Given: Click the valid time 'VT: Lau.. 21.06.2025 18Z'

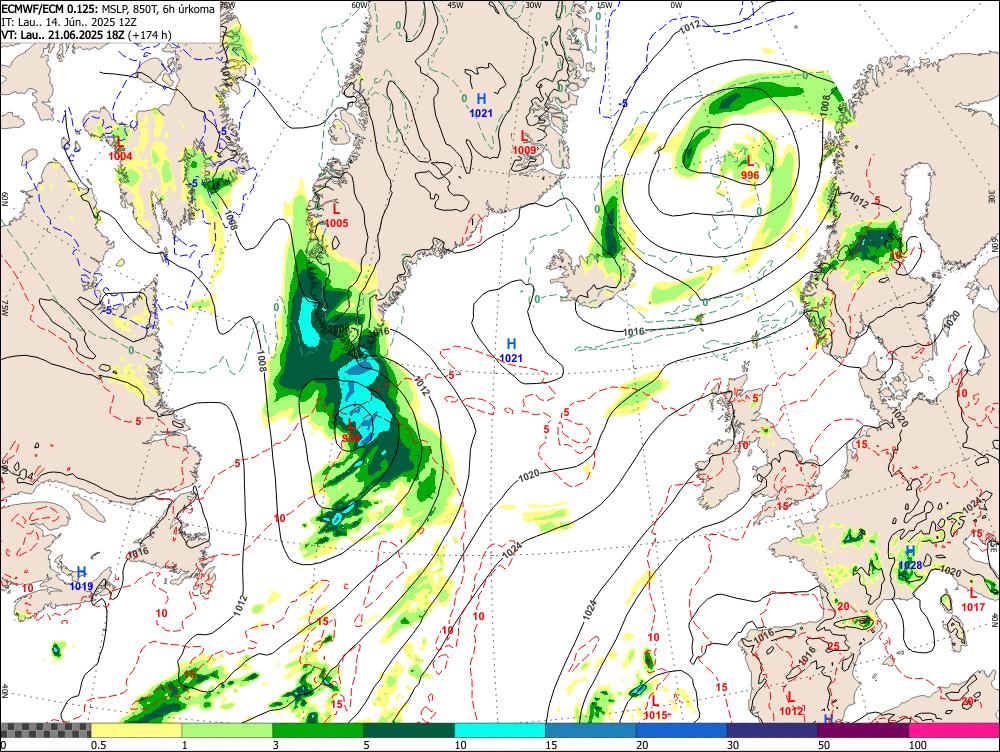Looking at the screenshot, I should click(x=62, y=35).
